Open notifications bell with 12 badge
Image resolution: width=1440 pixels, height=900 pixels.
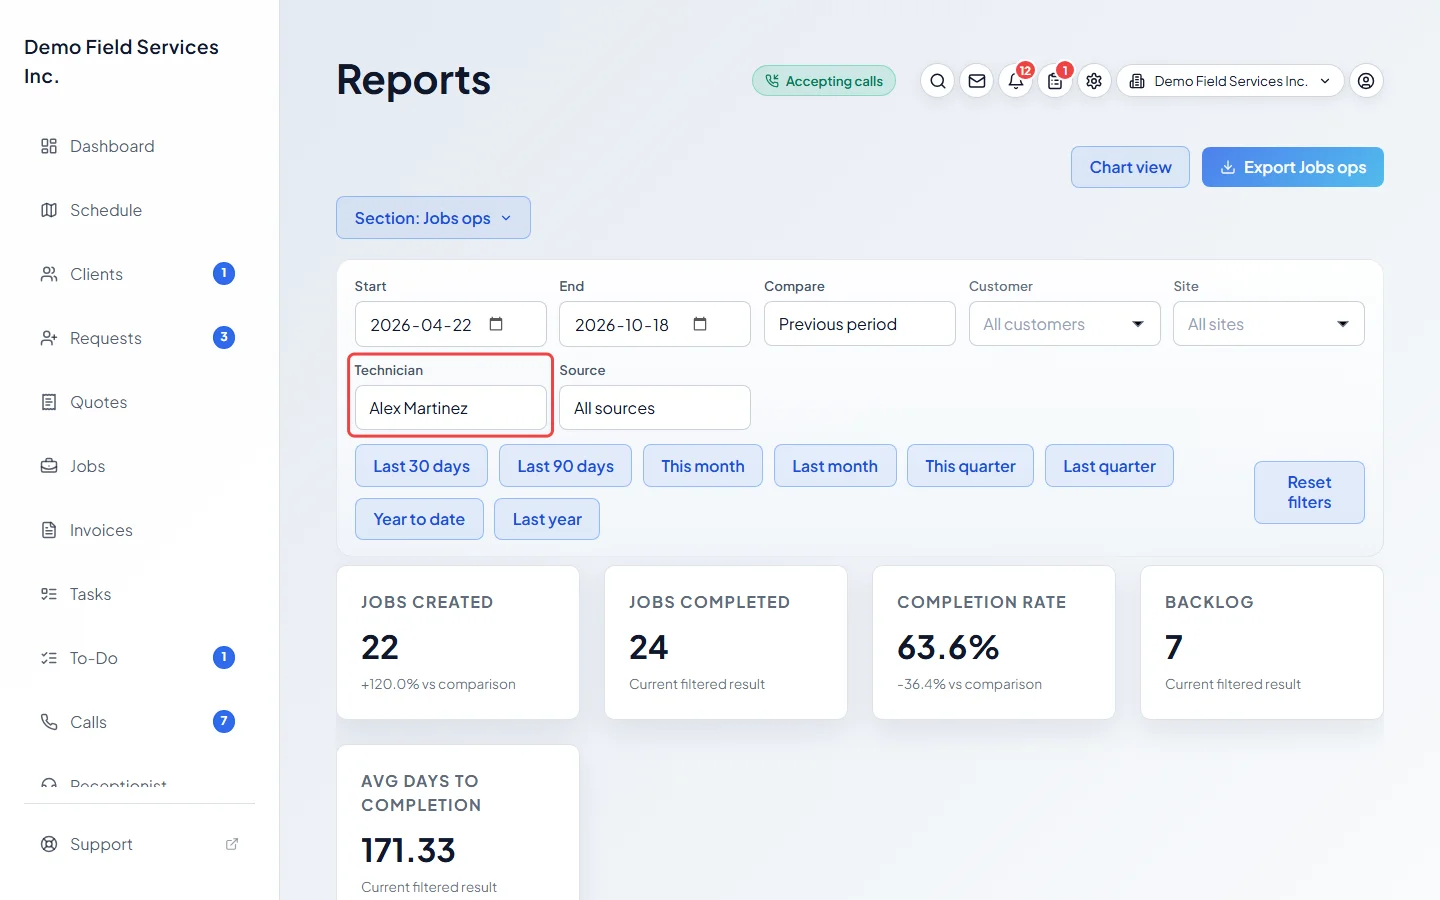tap(1016, 81)
